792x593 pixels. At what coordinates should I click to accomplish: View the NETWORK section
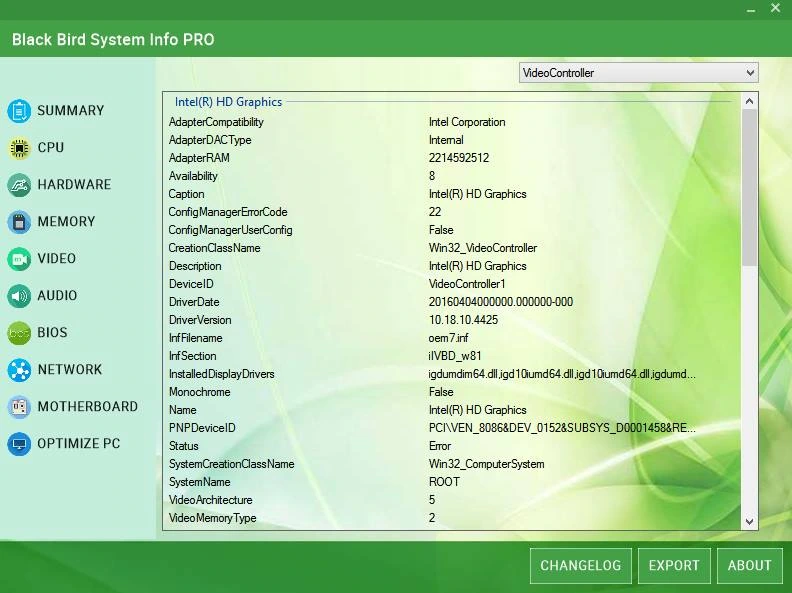point(70,369)
